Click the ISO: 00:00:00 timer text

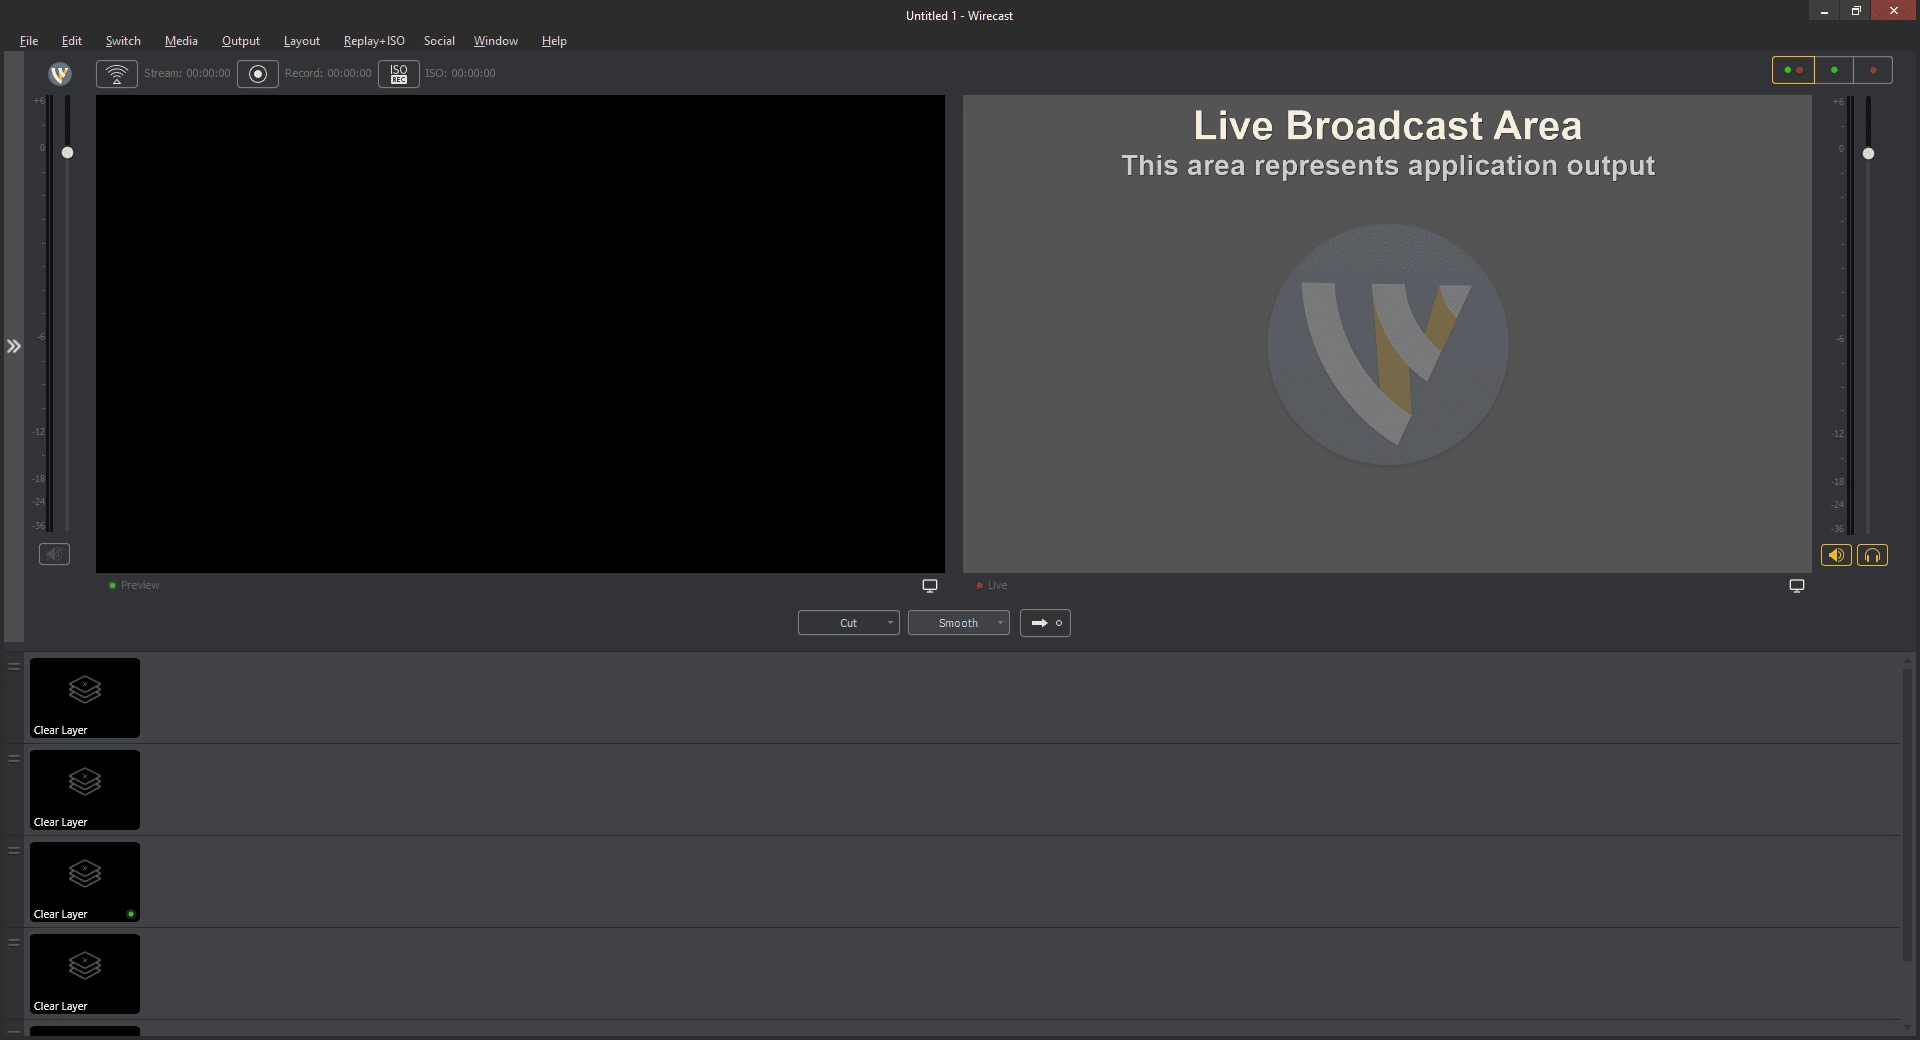460,73
